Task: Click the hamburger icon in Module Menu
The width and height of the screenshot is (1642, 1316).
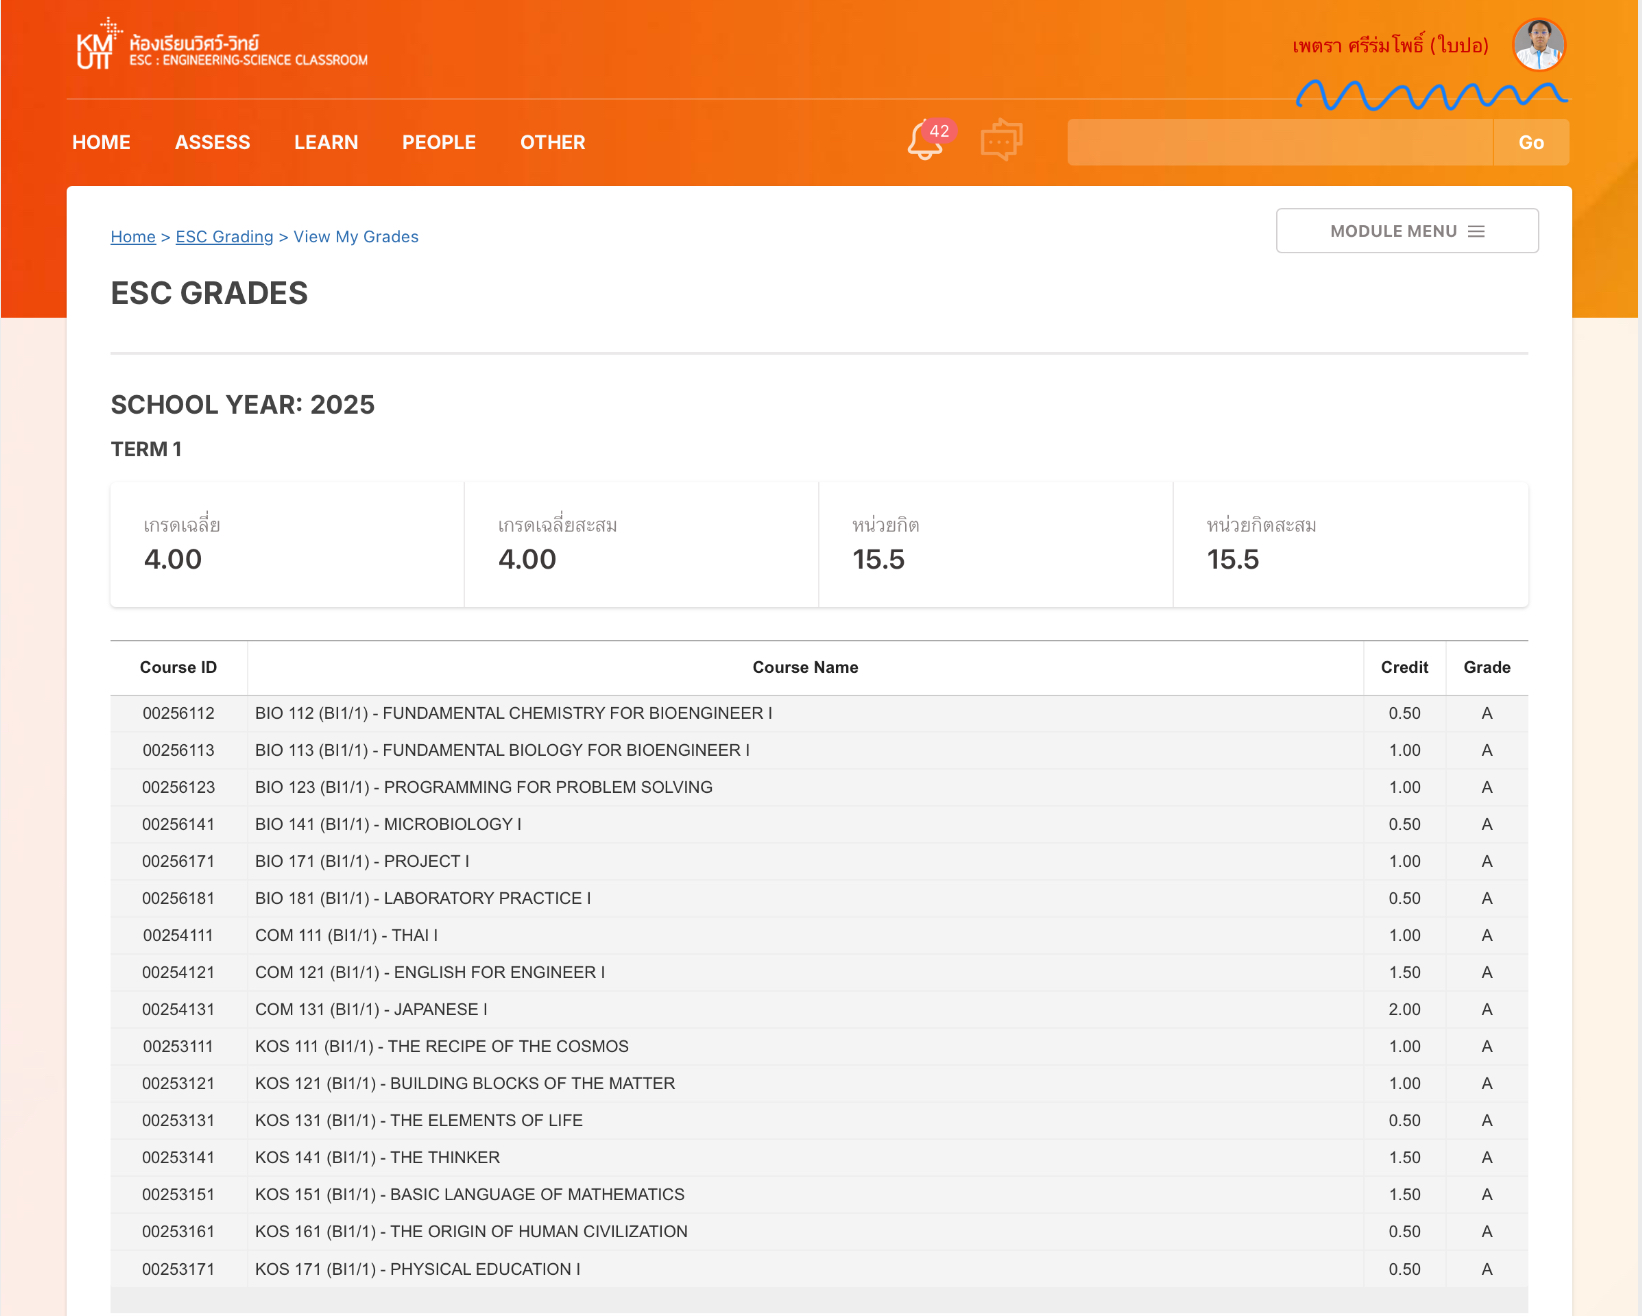Action: (x=1476, y=231)
